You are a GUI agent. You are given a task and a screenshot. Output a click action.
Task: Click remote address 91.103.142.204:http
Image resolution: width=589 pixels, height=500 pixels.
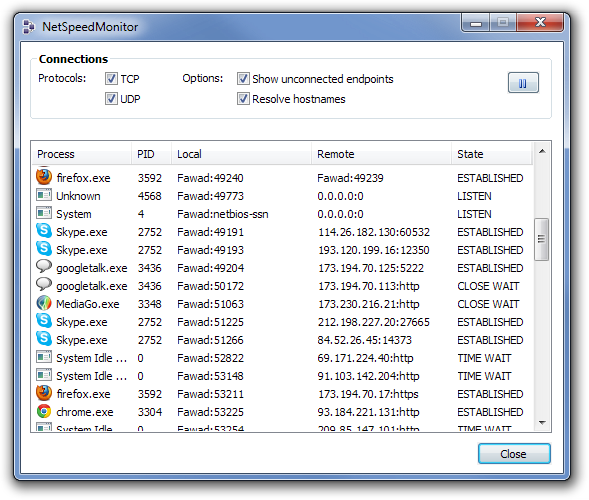(x=368, y=376)
